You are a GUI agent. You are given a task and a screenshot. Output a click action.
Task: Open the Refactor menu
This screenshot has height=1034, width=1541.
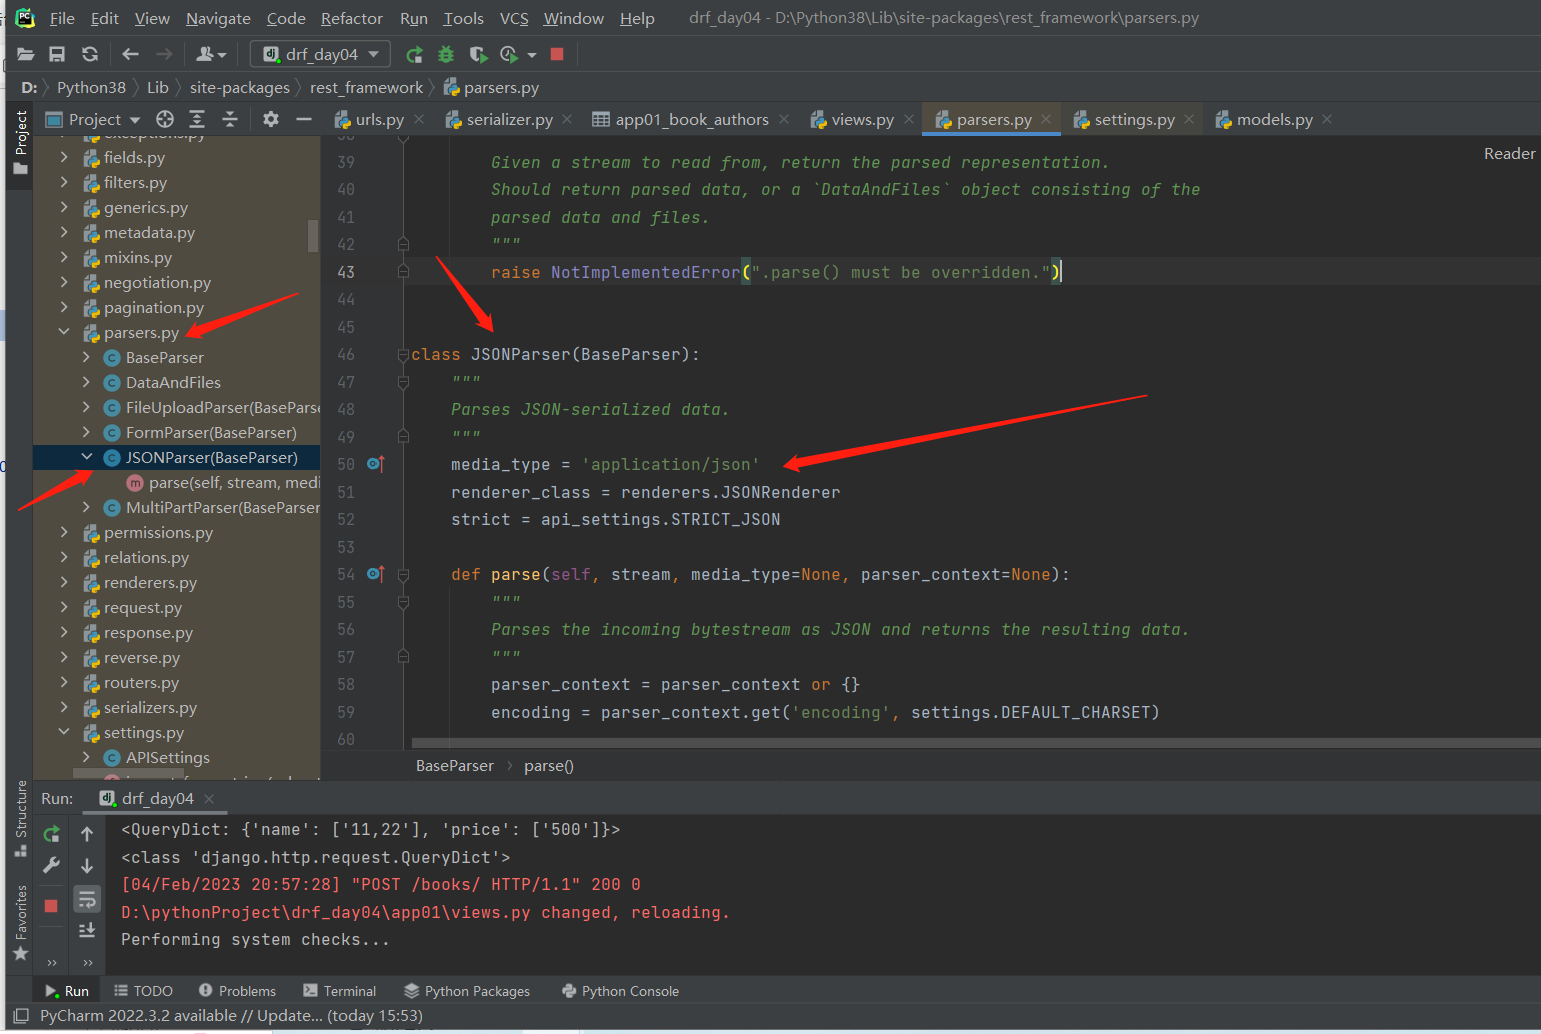352,18
